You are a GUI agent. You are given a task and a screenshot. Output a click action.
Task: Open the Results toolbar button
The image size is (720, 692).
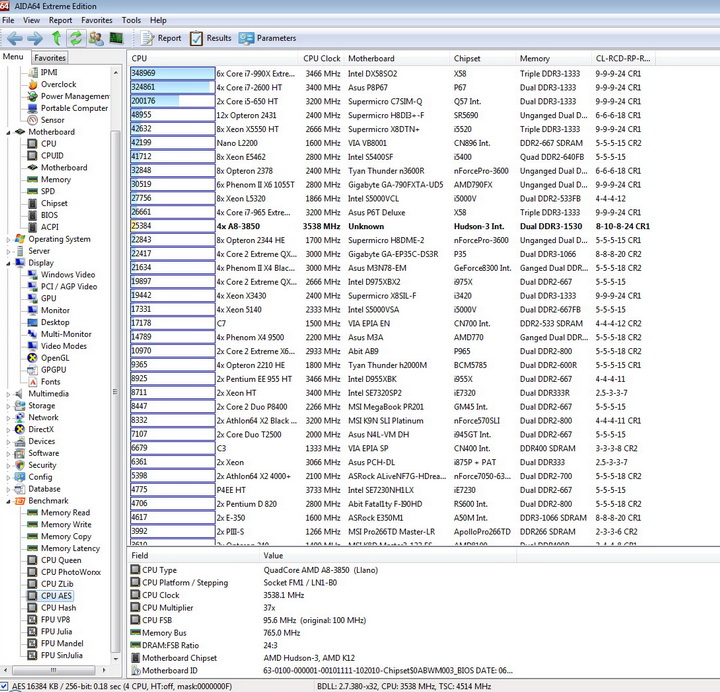[x=211, y=38]
